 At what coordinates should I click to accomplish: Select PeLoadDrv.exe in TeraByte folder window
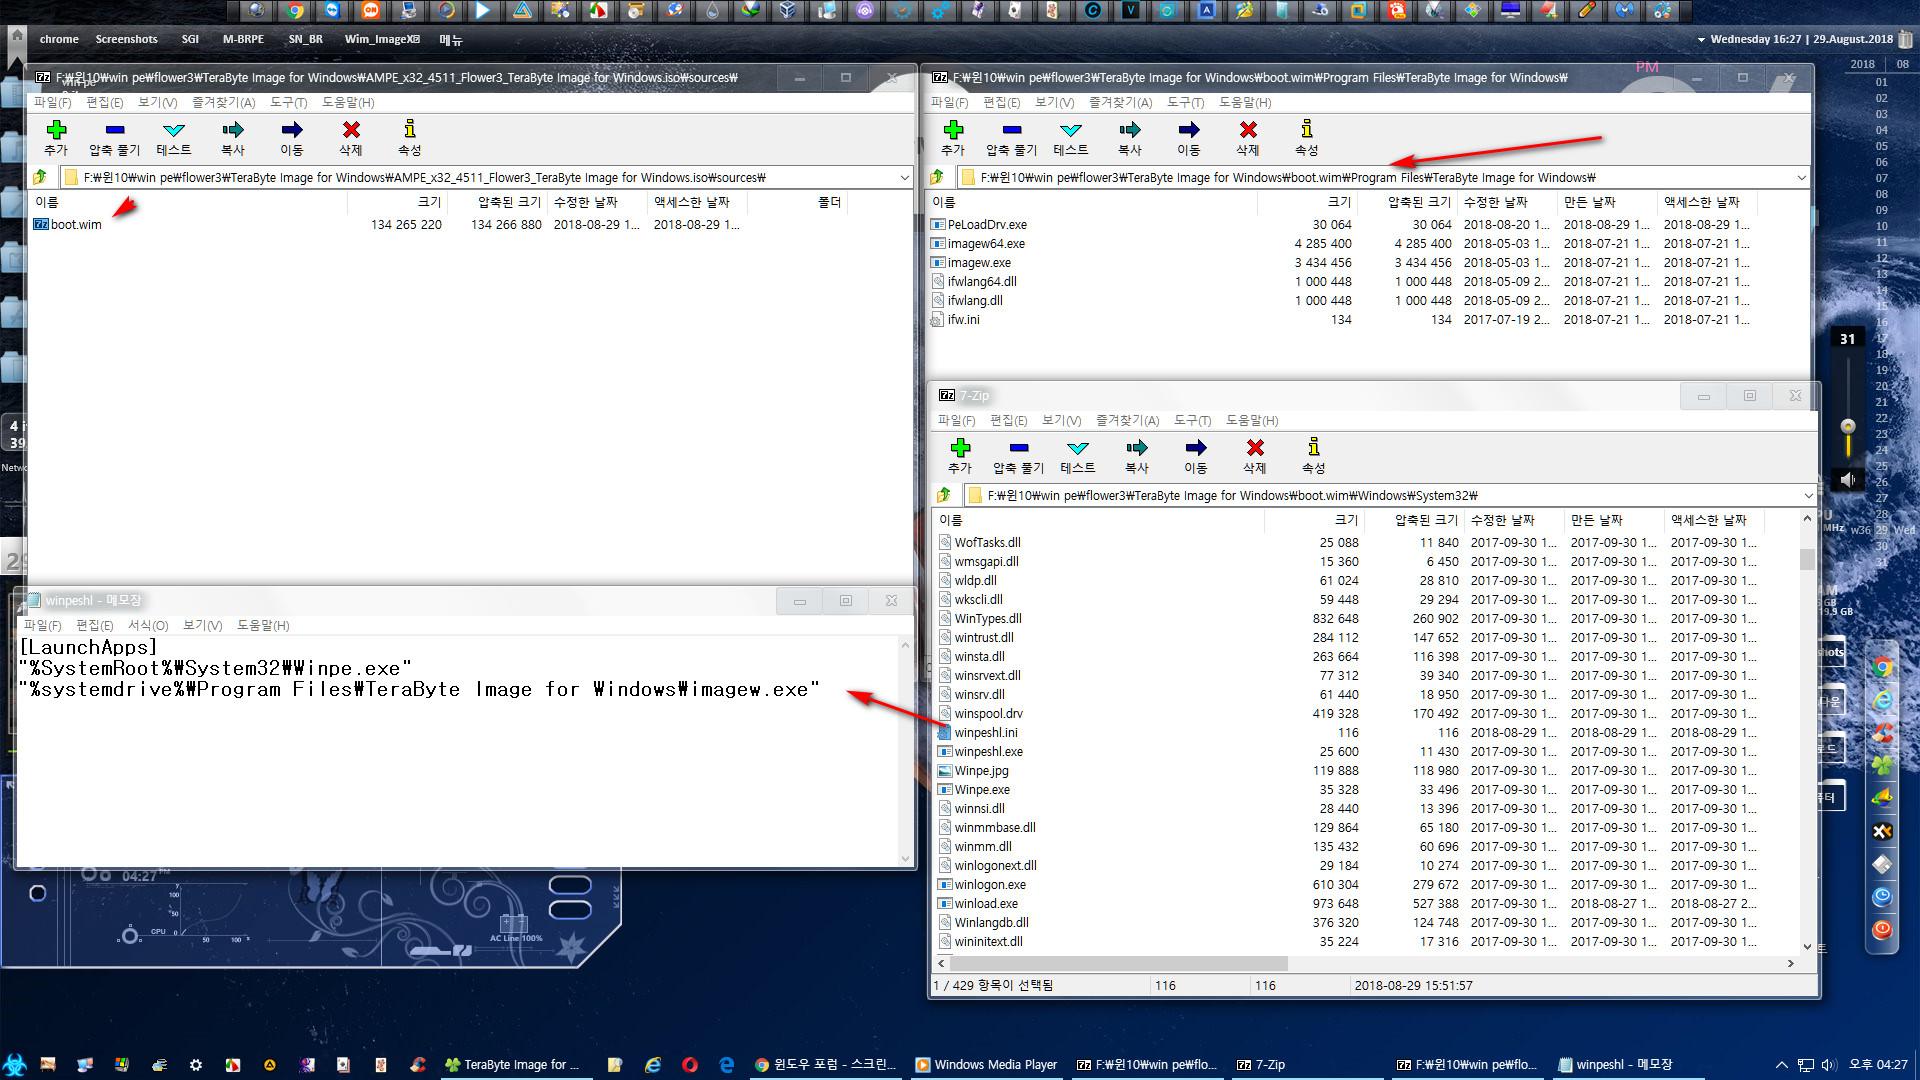click(979, 225)
